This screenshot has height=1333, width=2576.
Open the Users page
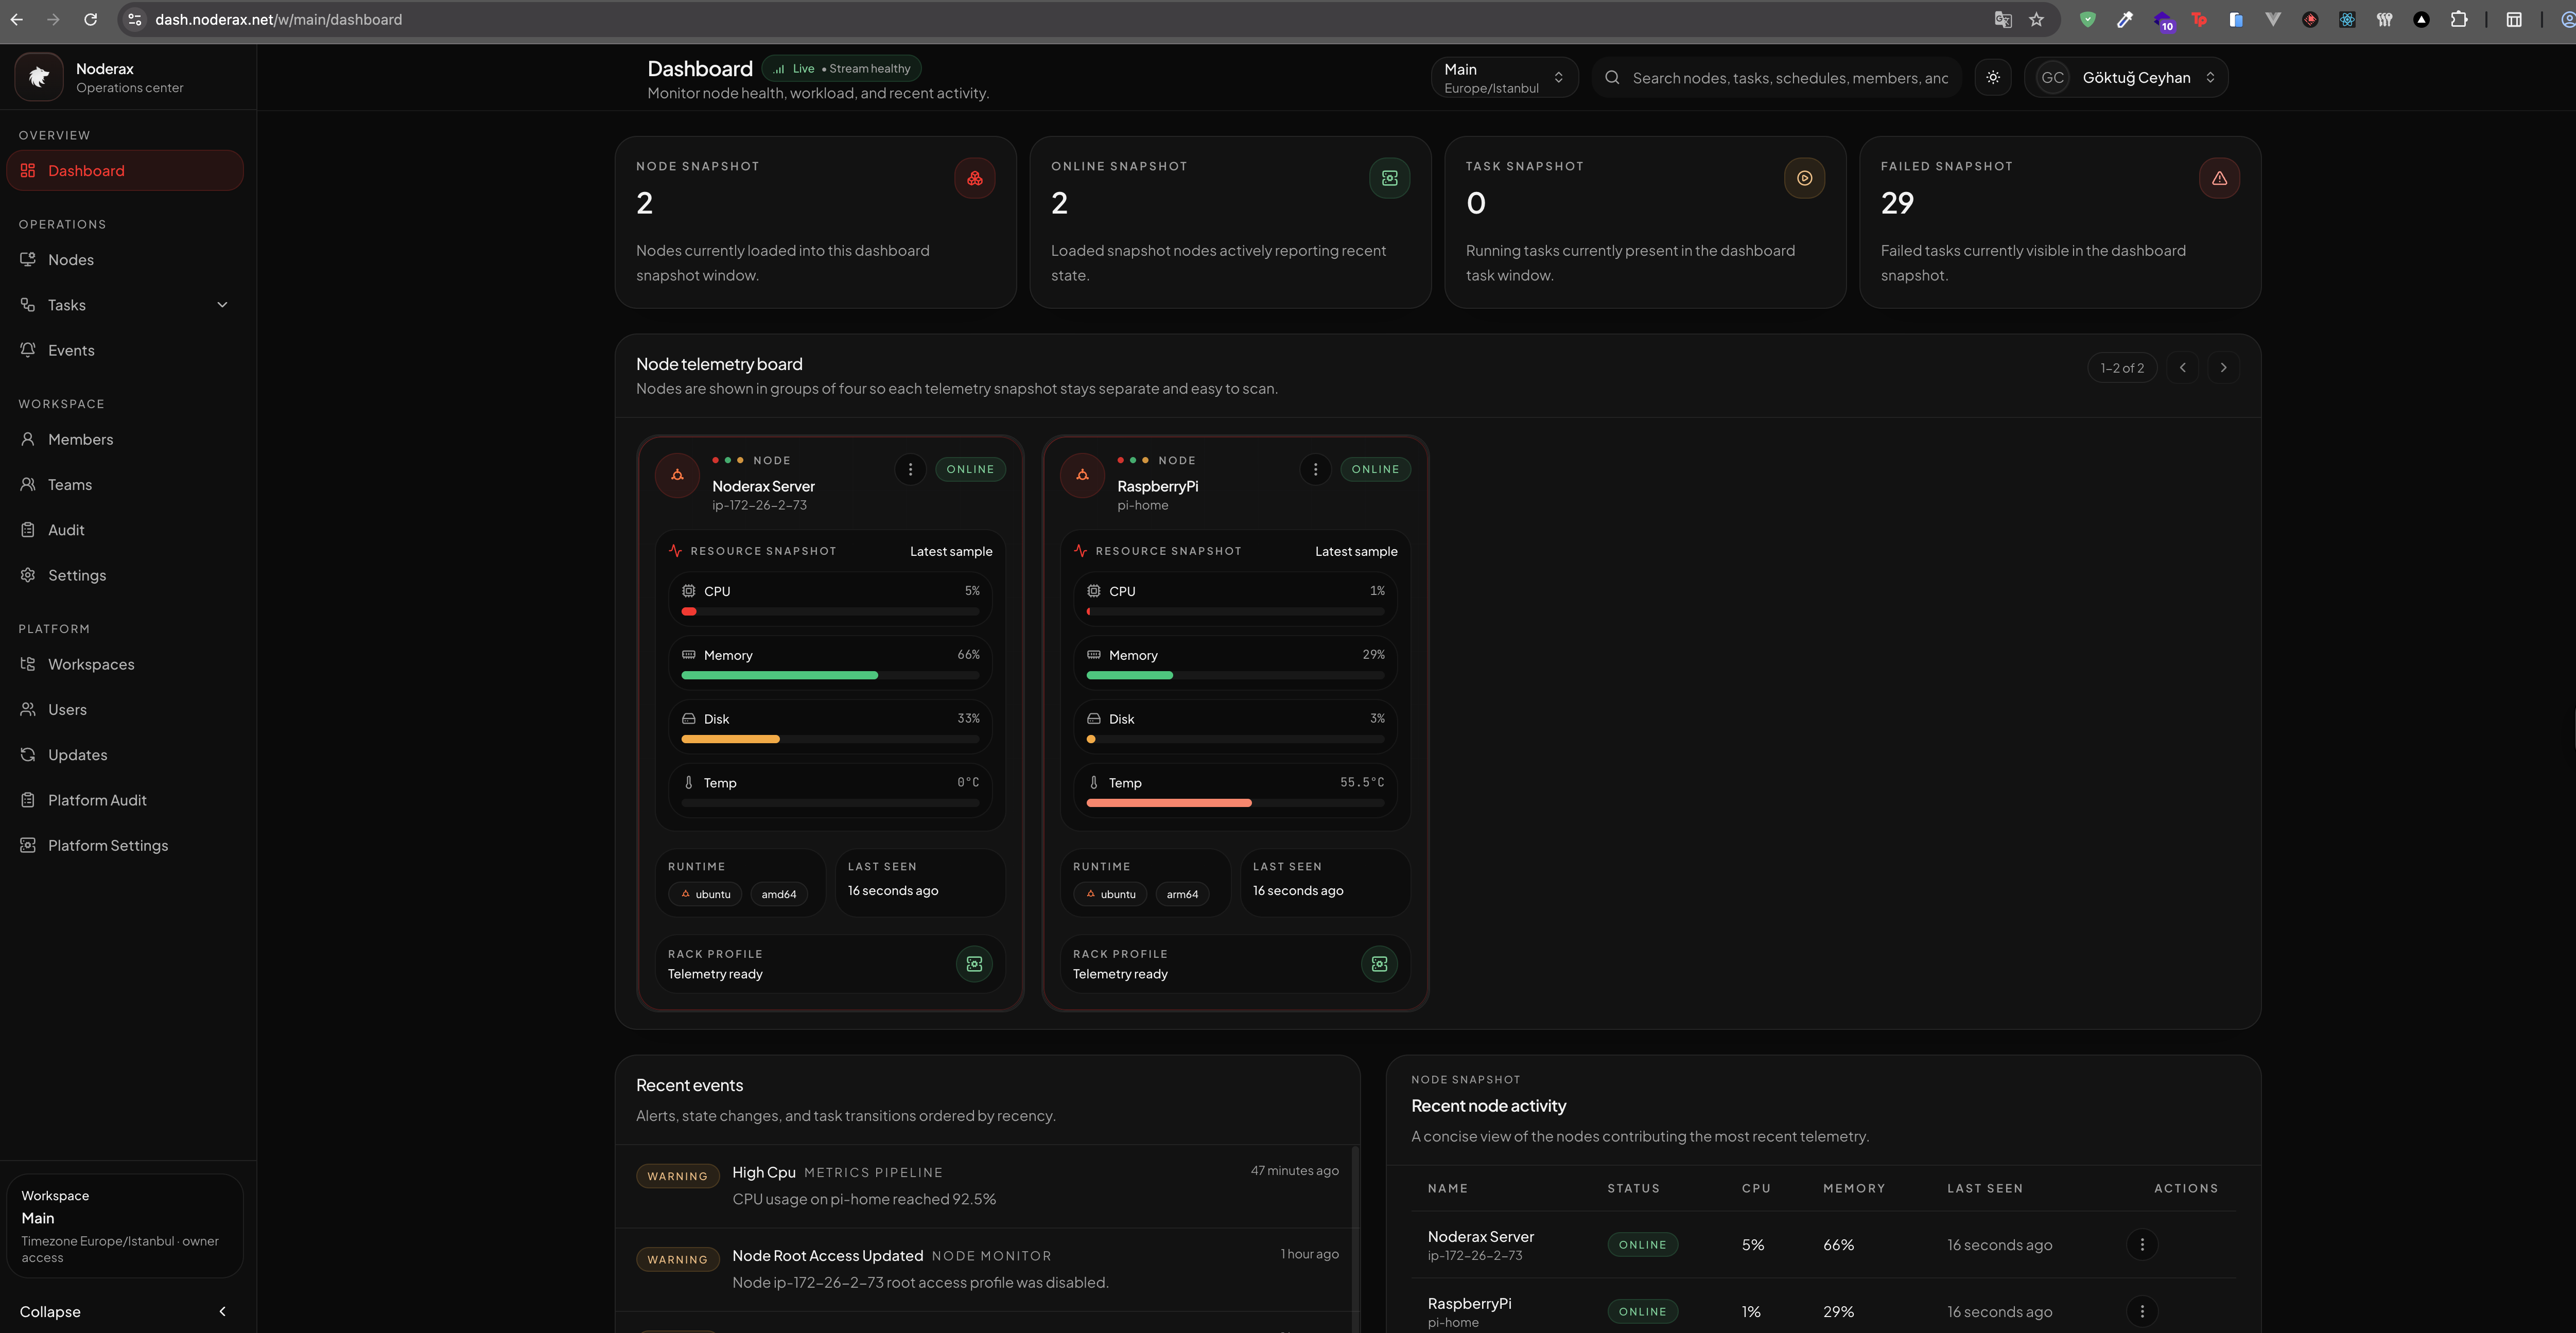click(x=124, y=710)
